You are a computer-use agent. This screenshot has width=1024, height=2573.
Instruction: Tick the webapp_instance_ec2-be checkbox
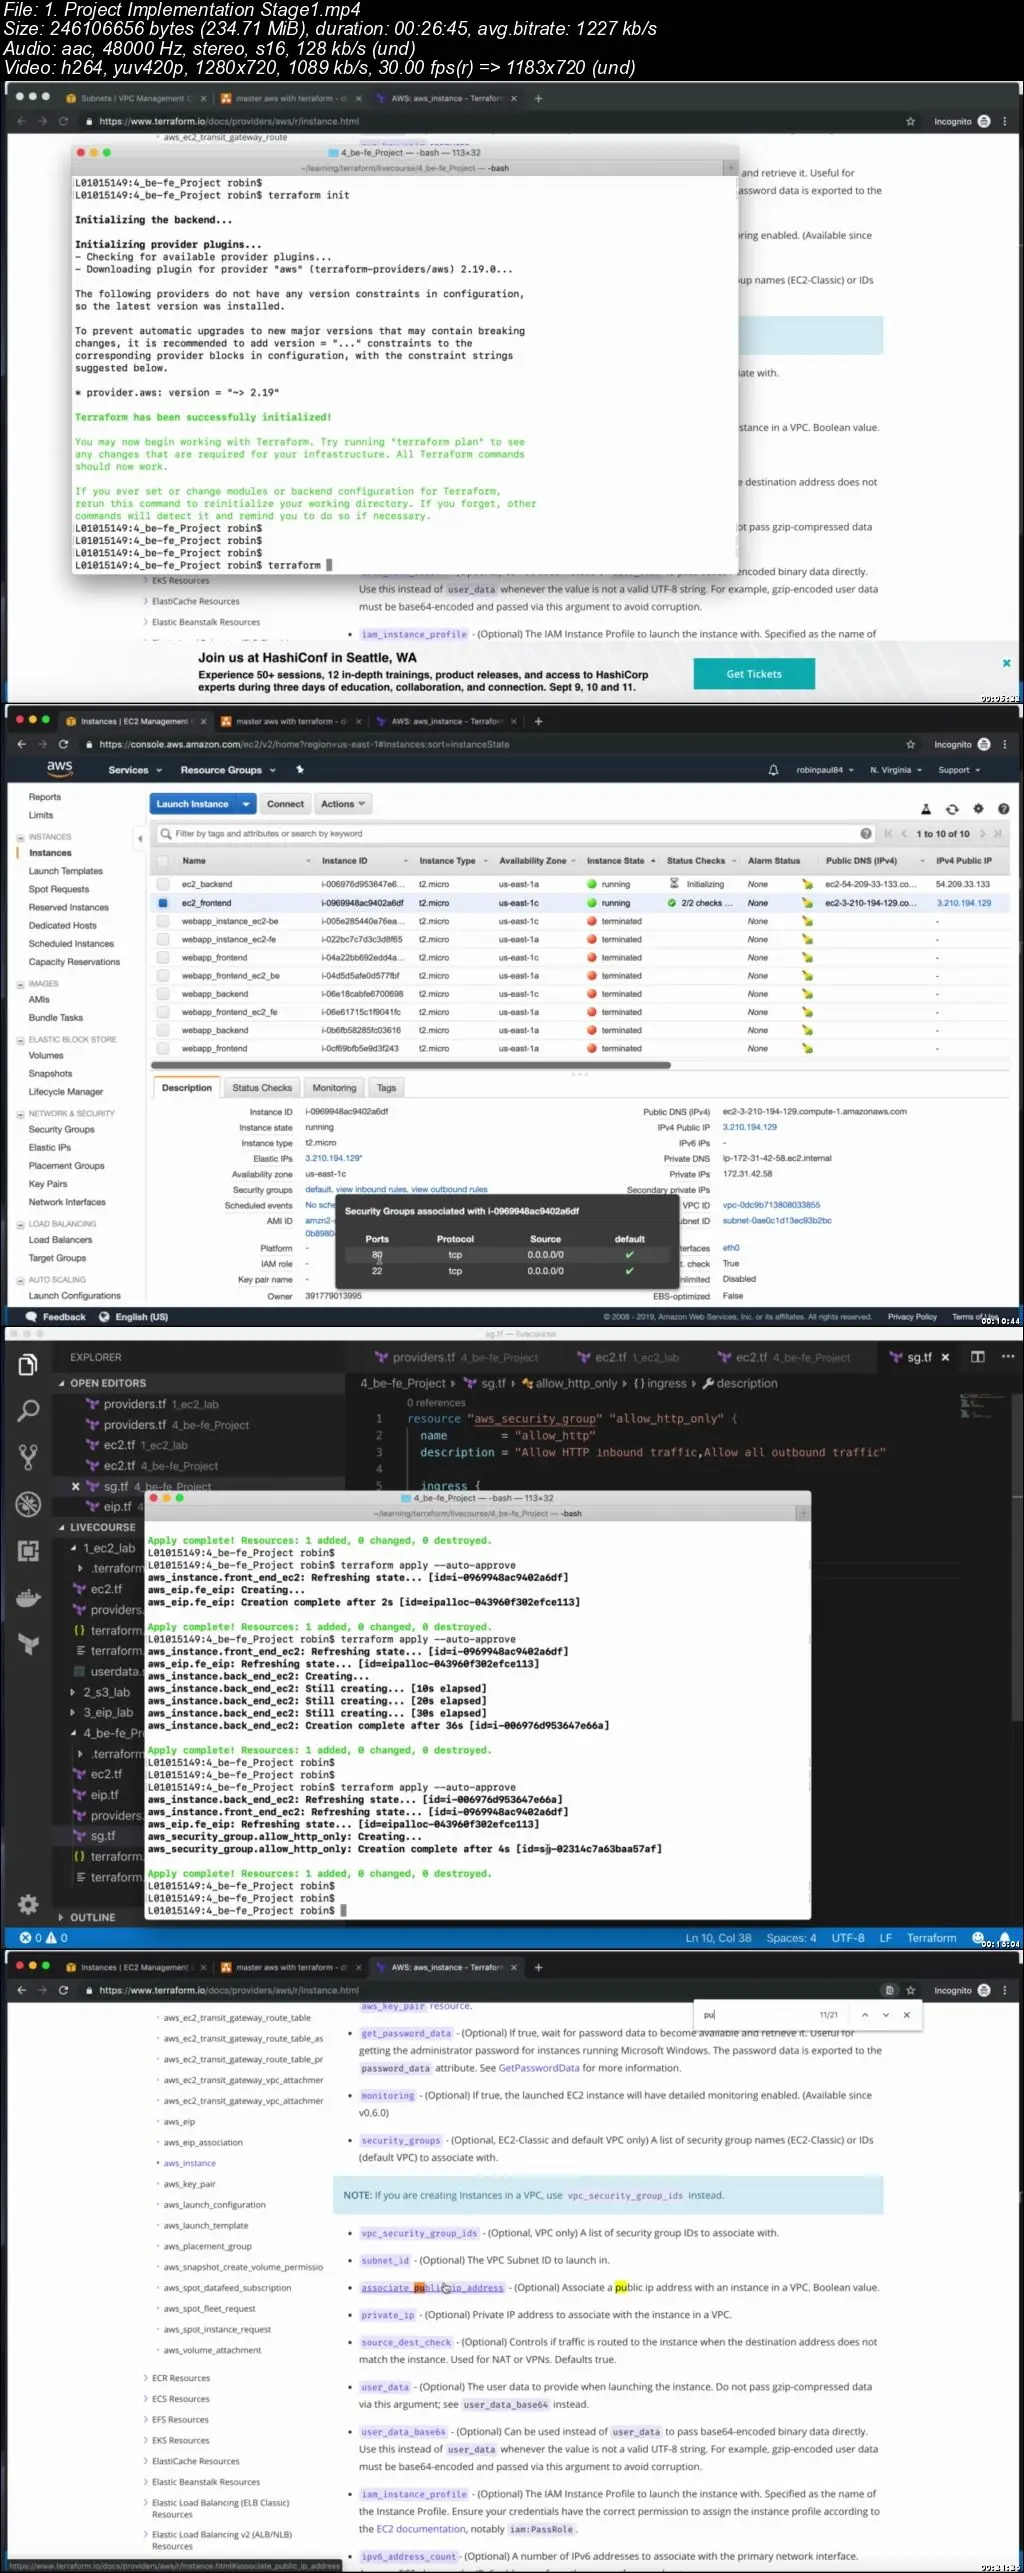[x=163, y=921]
